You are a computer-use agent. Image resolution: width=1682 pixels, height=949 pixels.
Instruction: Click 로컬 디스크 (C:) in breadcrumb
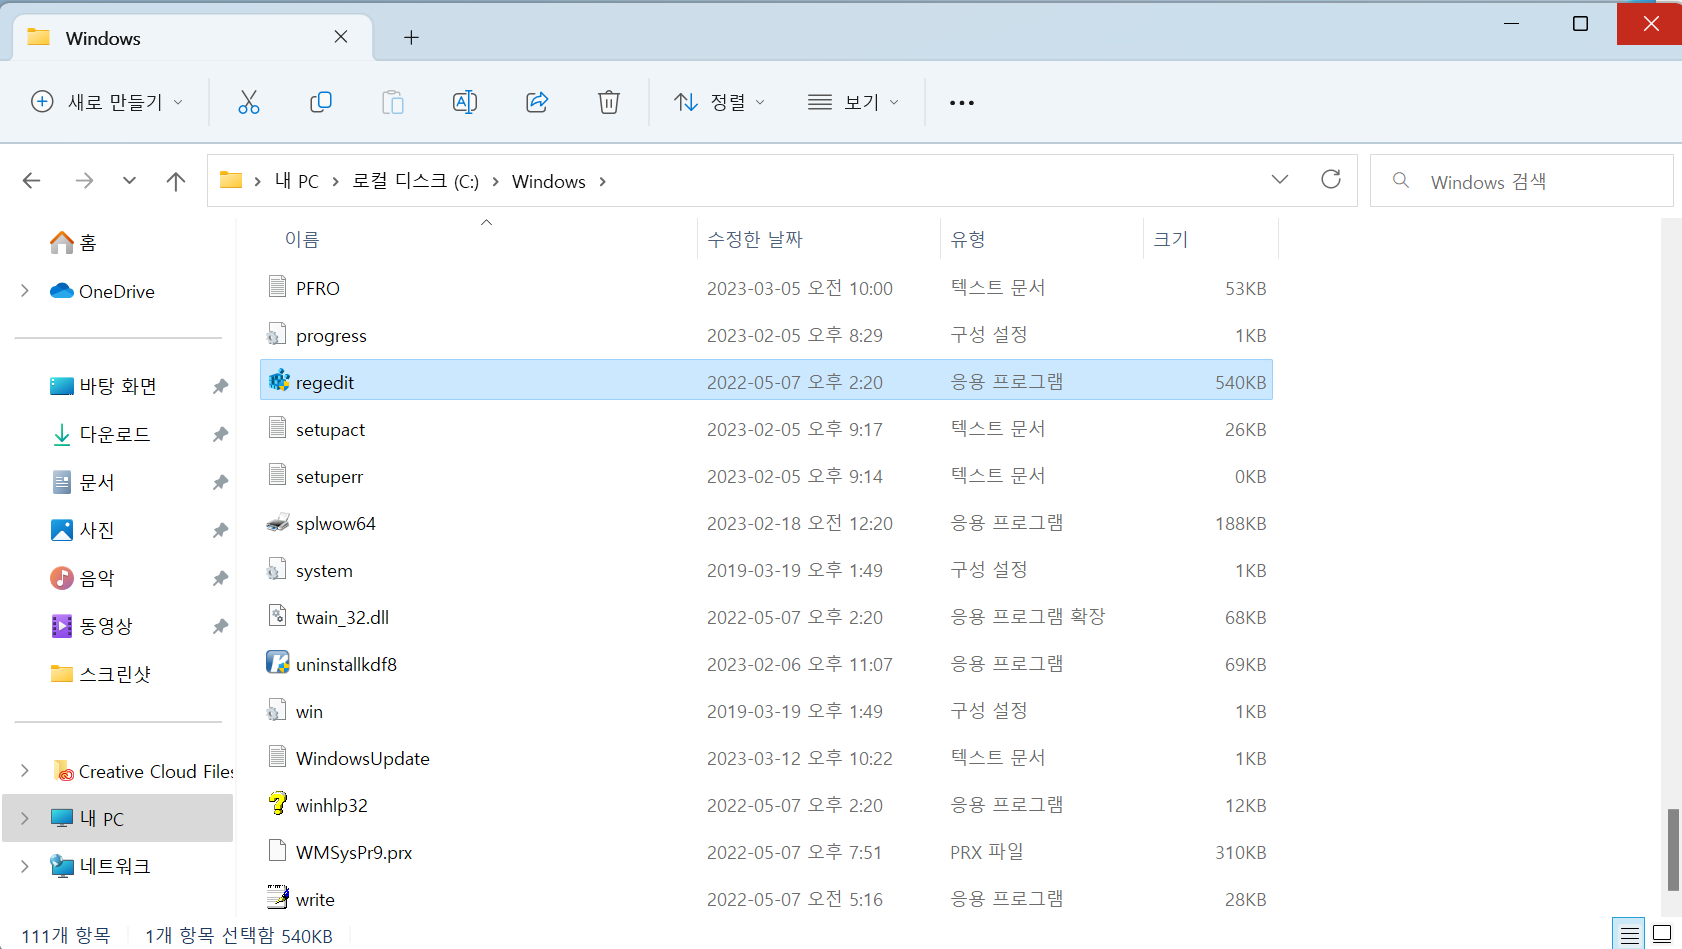[x=415, y=181]
